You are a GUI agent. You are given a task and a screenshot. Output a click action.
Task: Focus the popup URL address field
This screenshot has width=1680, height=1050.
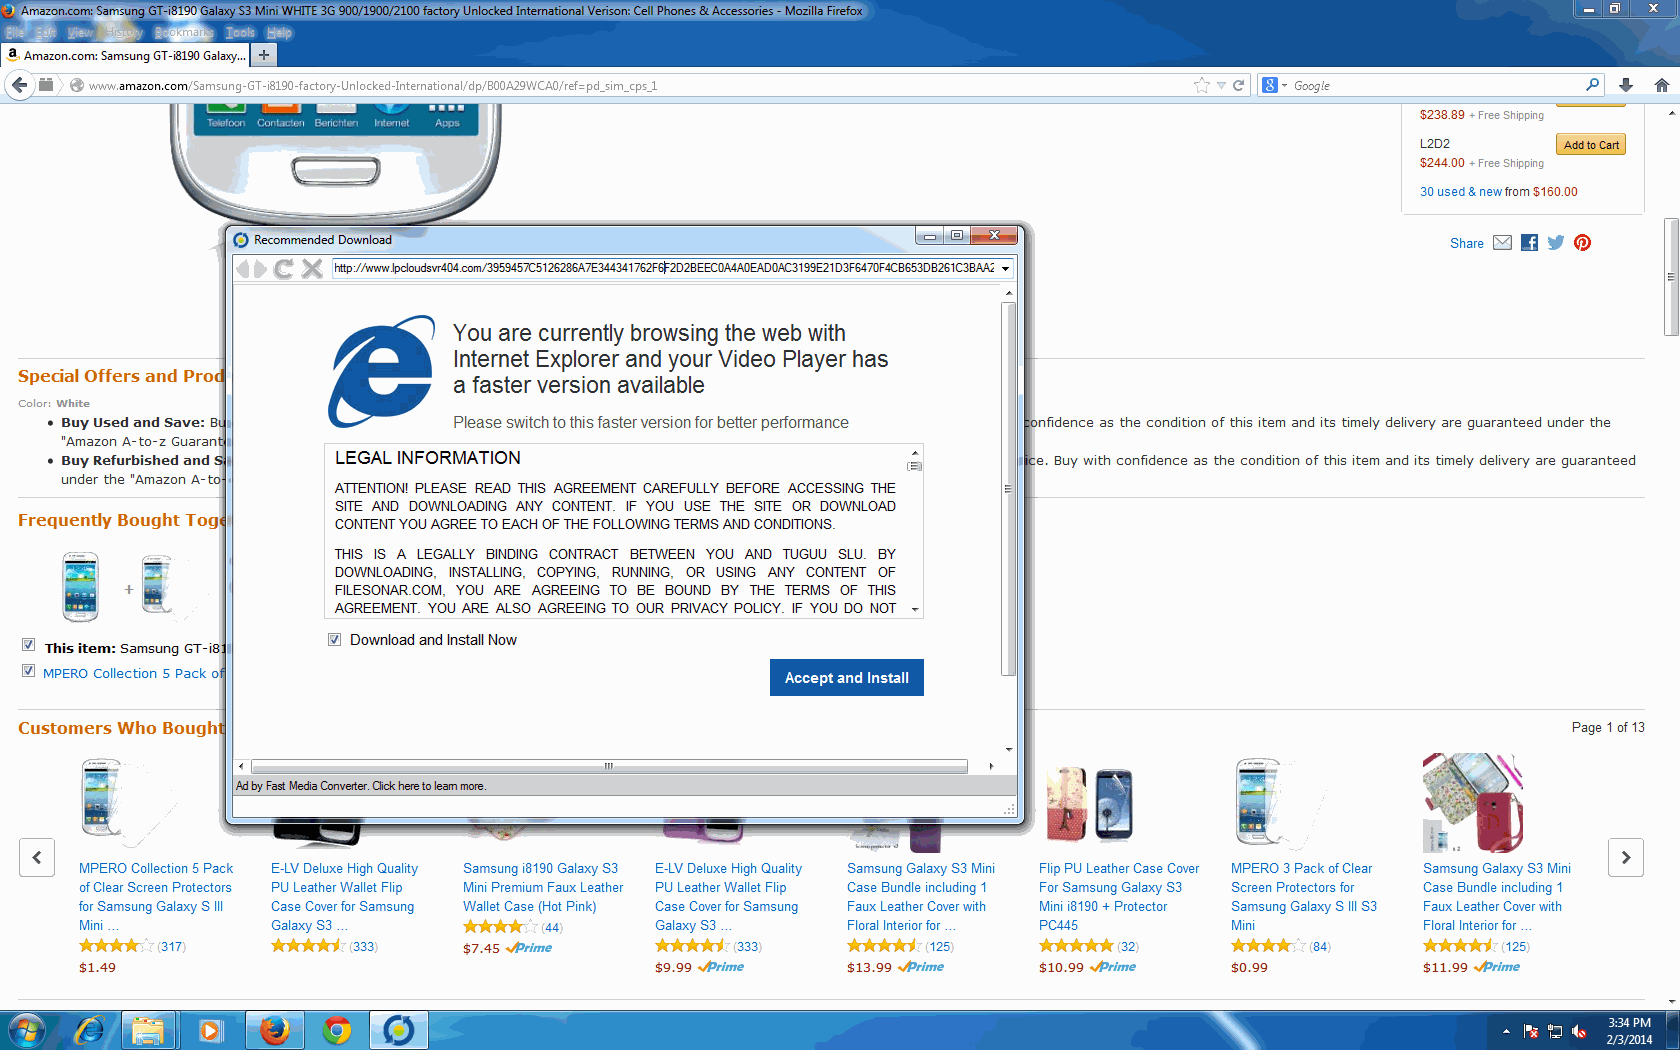point(664,268)
